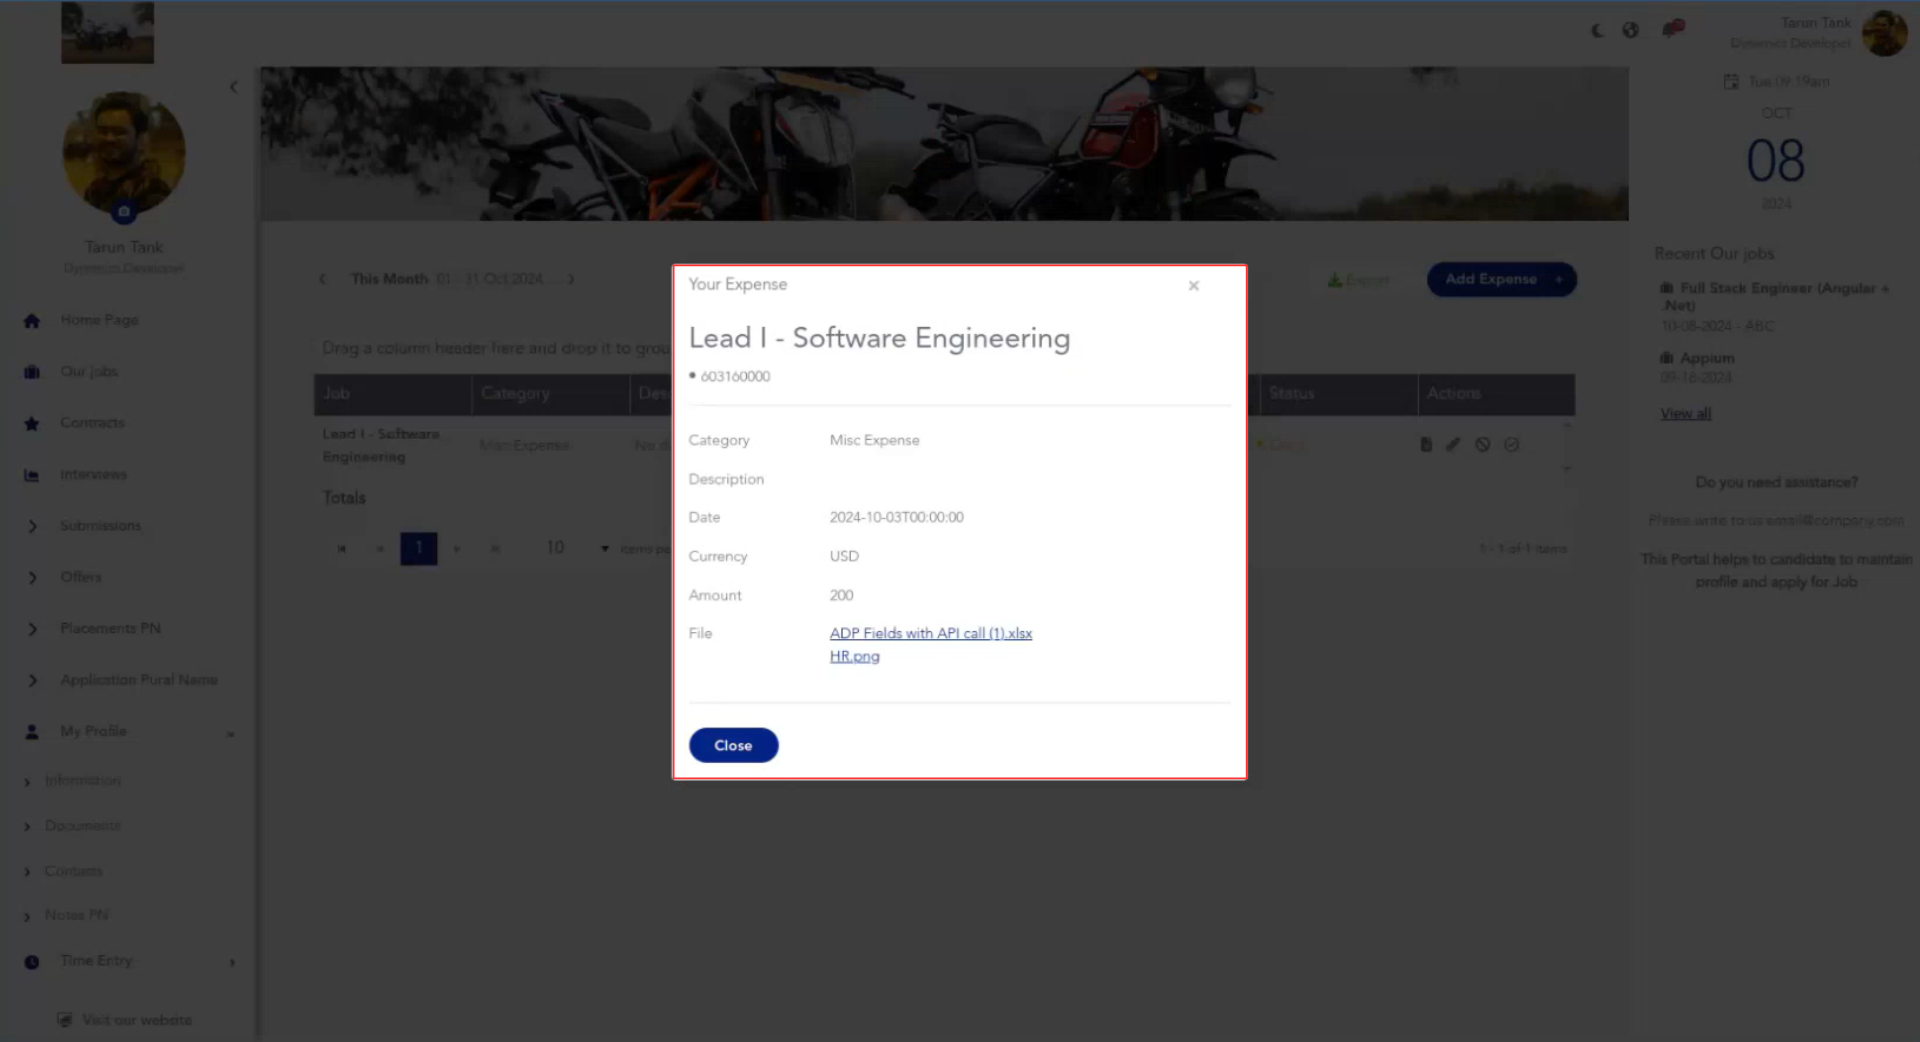Edit the expense with the pencil icon
Screen dimensions: 1920x1042
coord(1453,444)
